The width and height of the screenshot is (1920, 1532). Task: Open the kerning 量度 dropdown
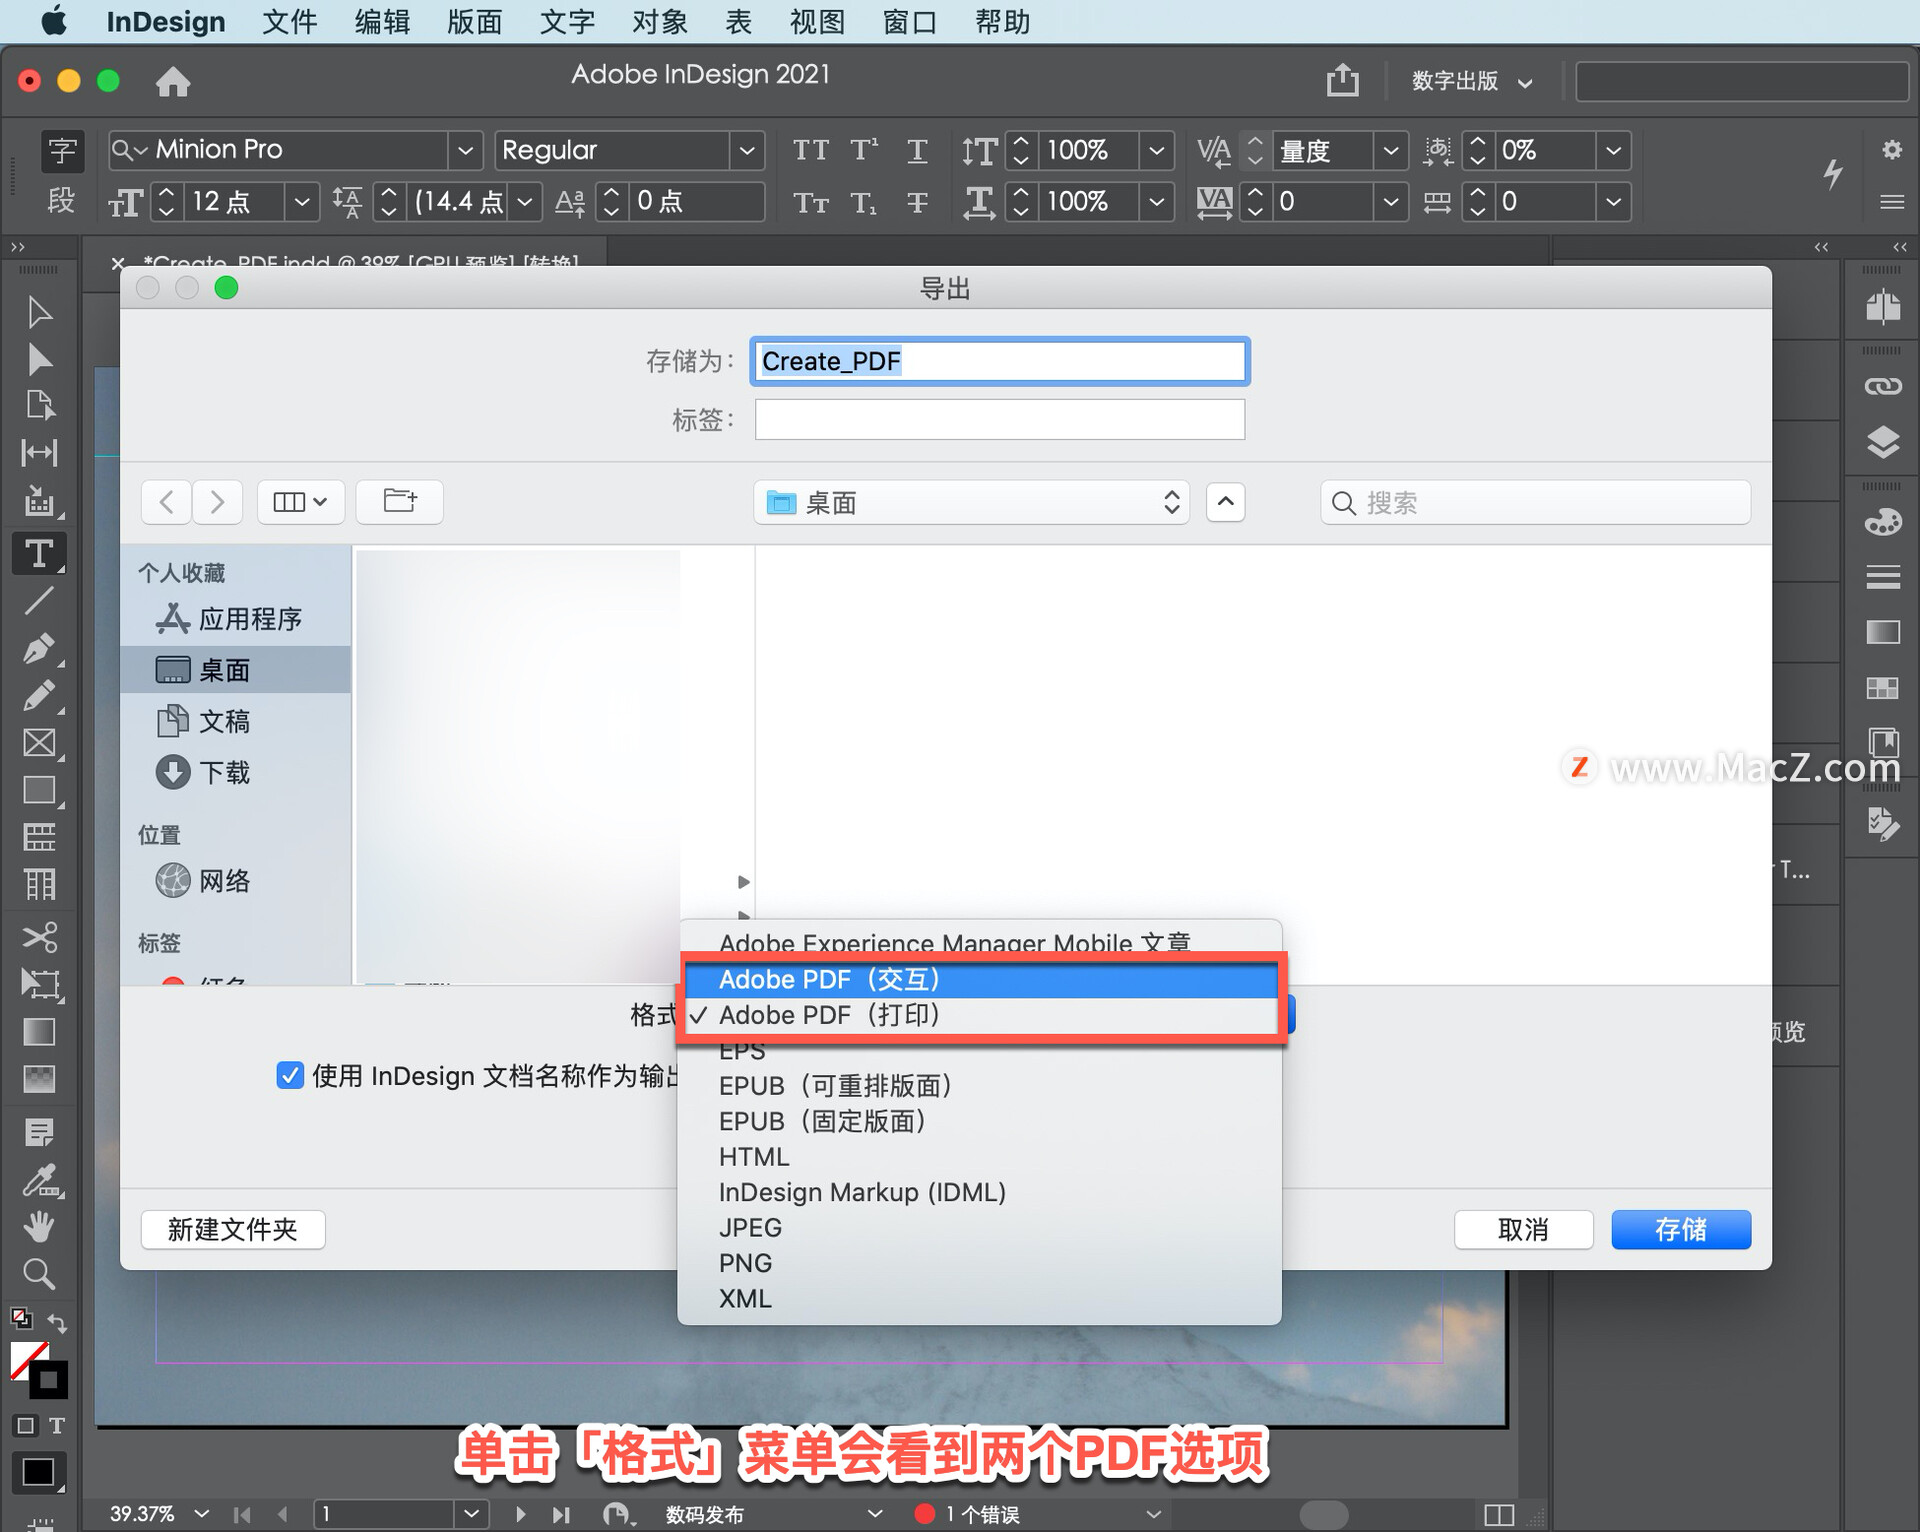(1390, 151)
